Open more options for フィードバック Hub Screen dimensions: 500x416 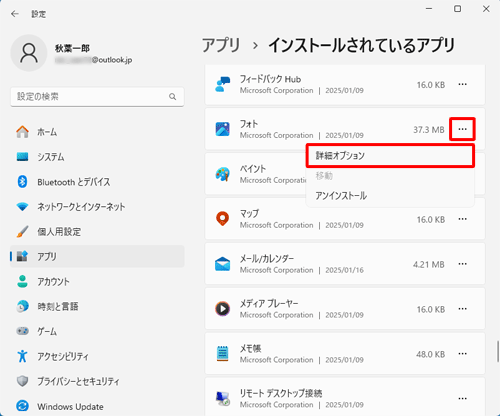click(x=462, y=84)
